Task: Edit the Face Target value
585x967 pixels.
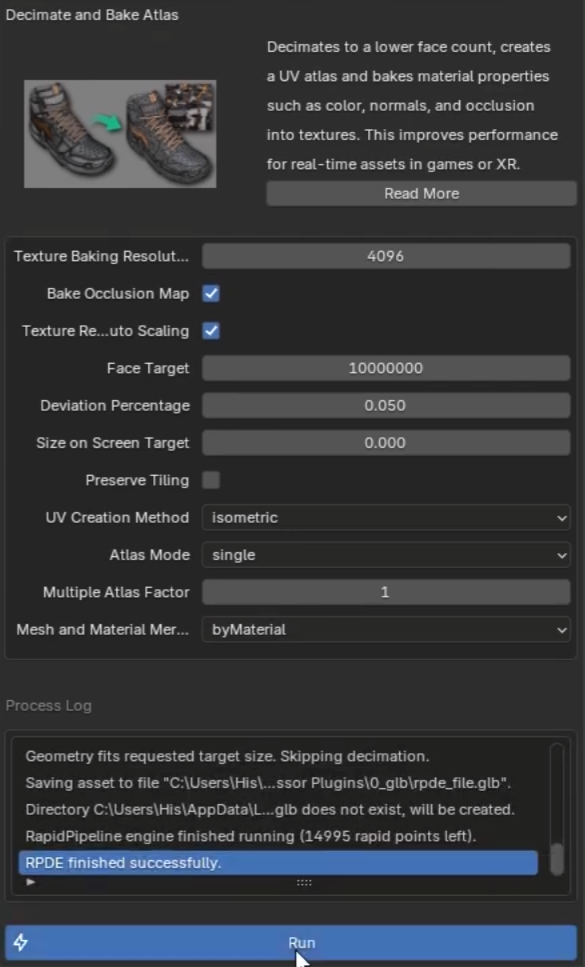Action: point(386,368)
